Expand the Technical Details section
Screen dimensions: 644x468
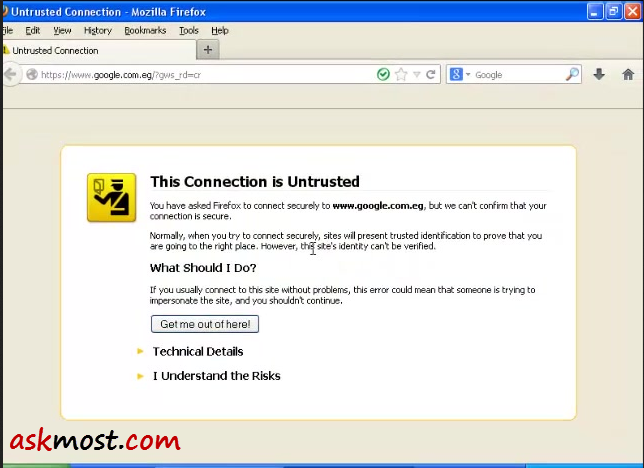coord(198,352)
